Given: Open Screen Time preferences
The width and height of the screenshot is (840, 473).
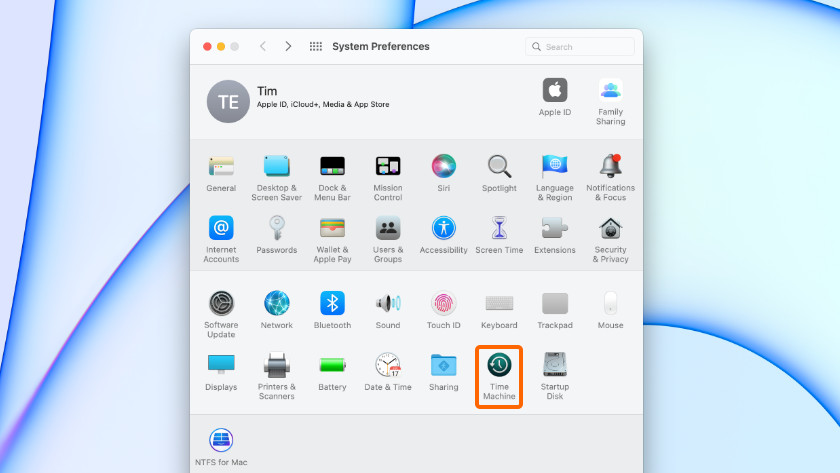Looking at the screenshot, I should [x=499, y=235].
